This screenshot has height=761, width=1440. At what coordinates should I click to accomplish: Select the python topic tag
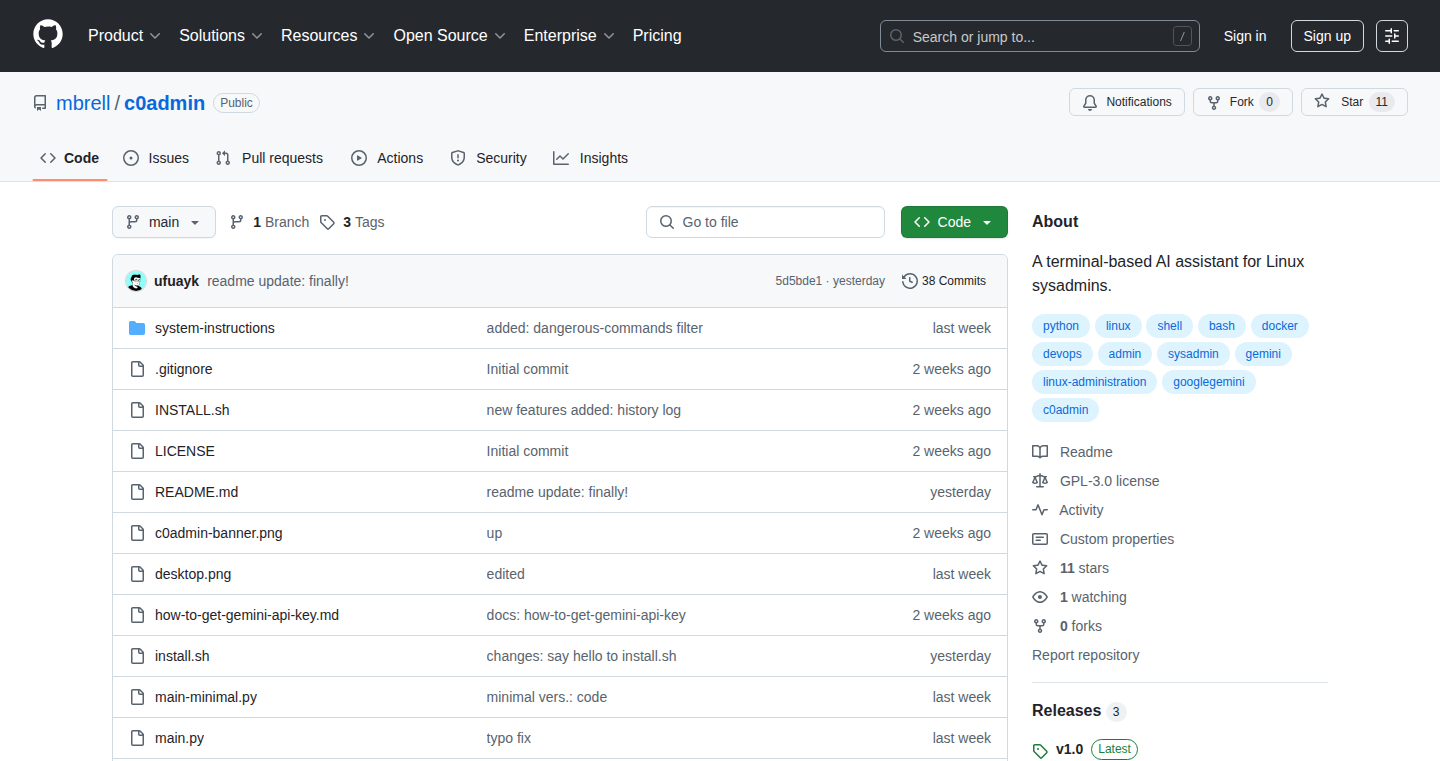1061,326
